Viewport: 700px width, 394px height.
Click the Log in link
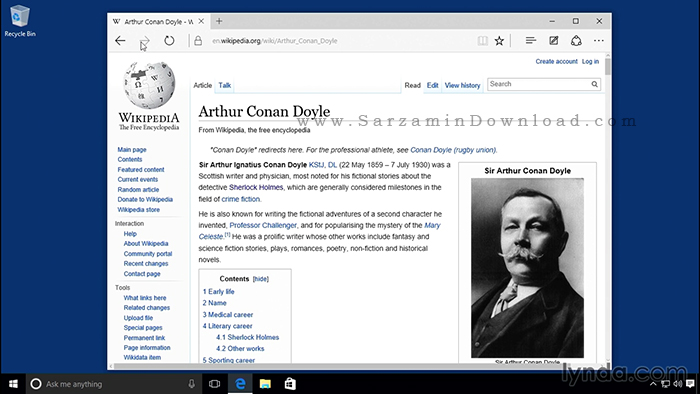point(590,62)
